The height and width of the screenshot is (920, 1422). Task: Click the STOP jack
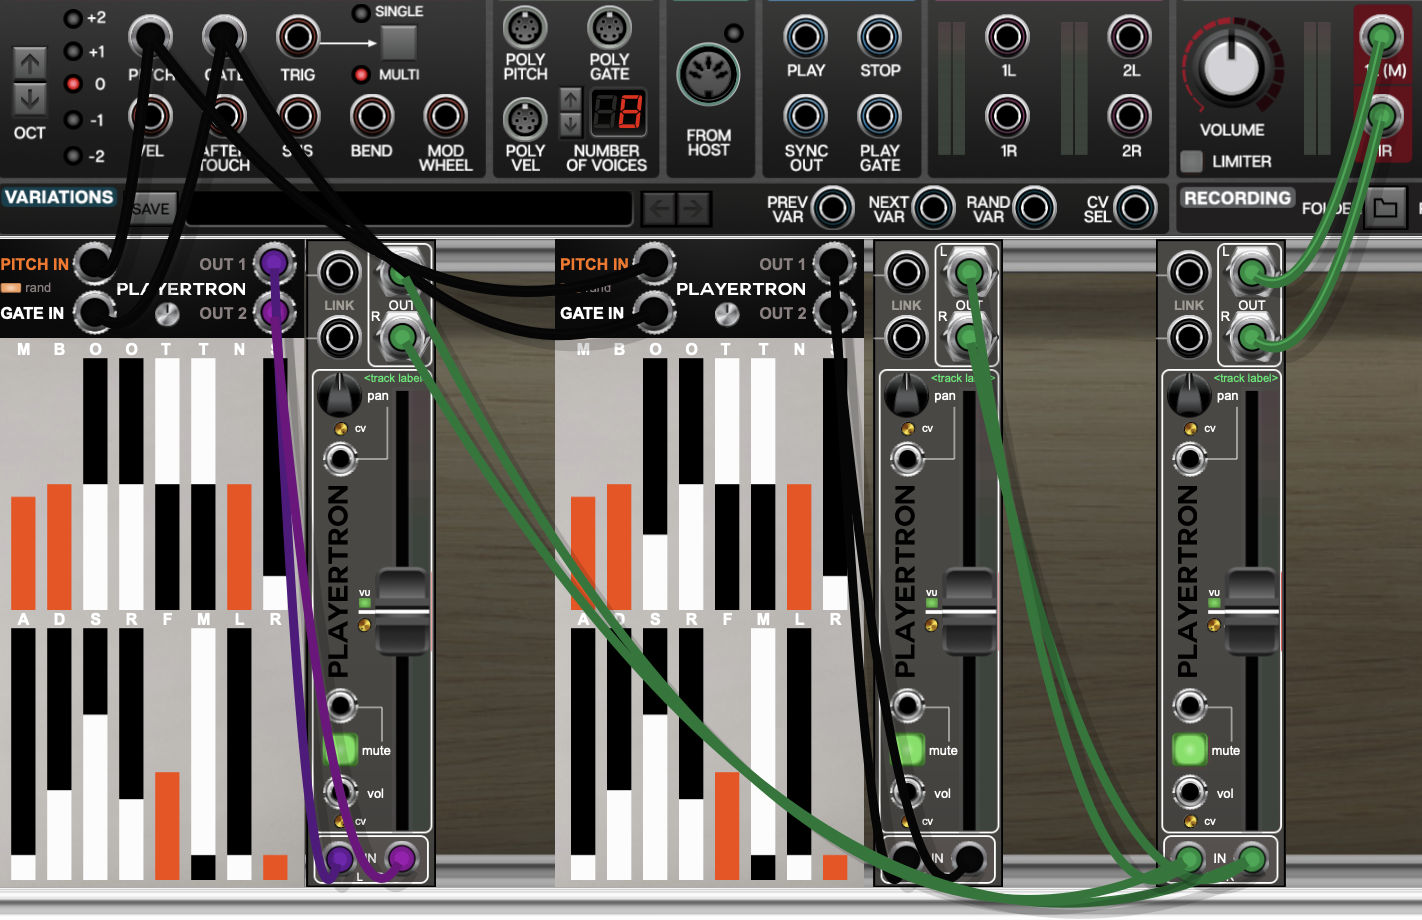(x=879, y=38)
